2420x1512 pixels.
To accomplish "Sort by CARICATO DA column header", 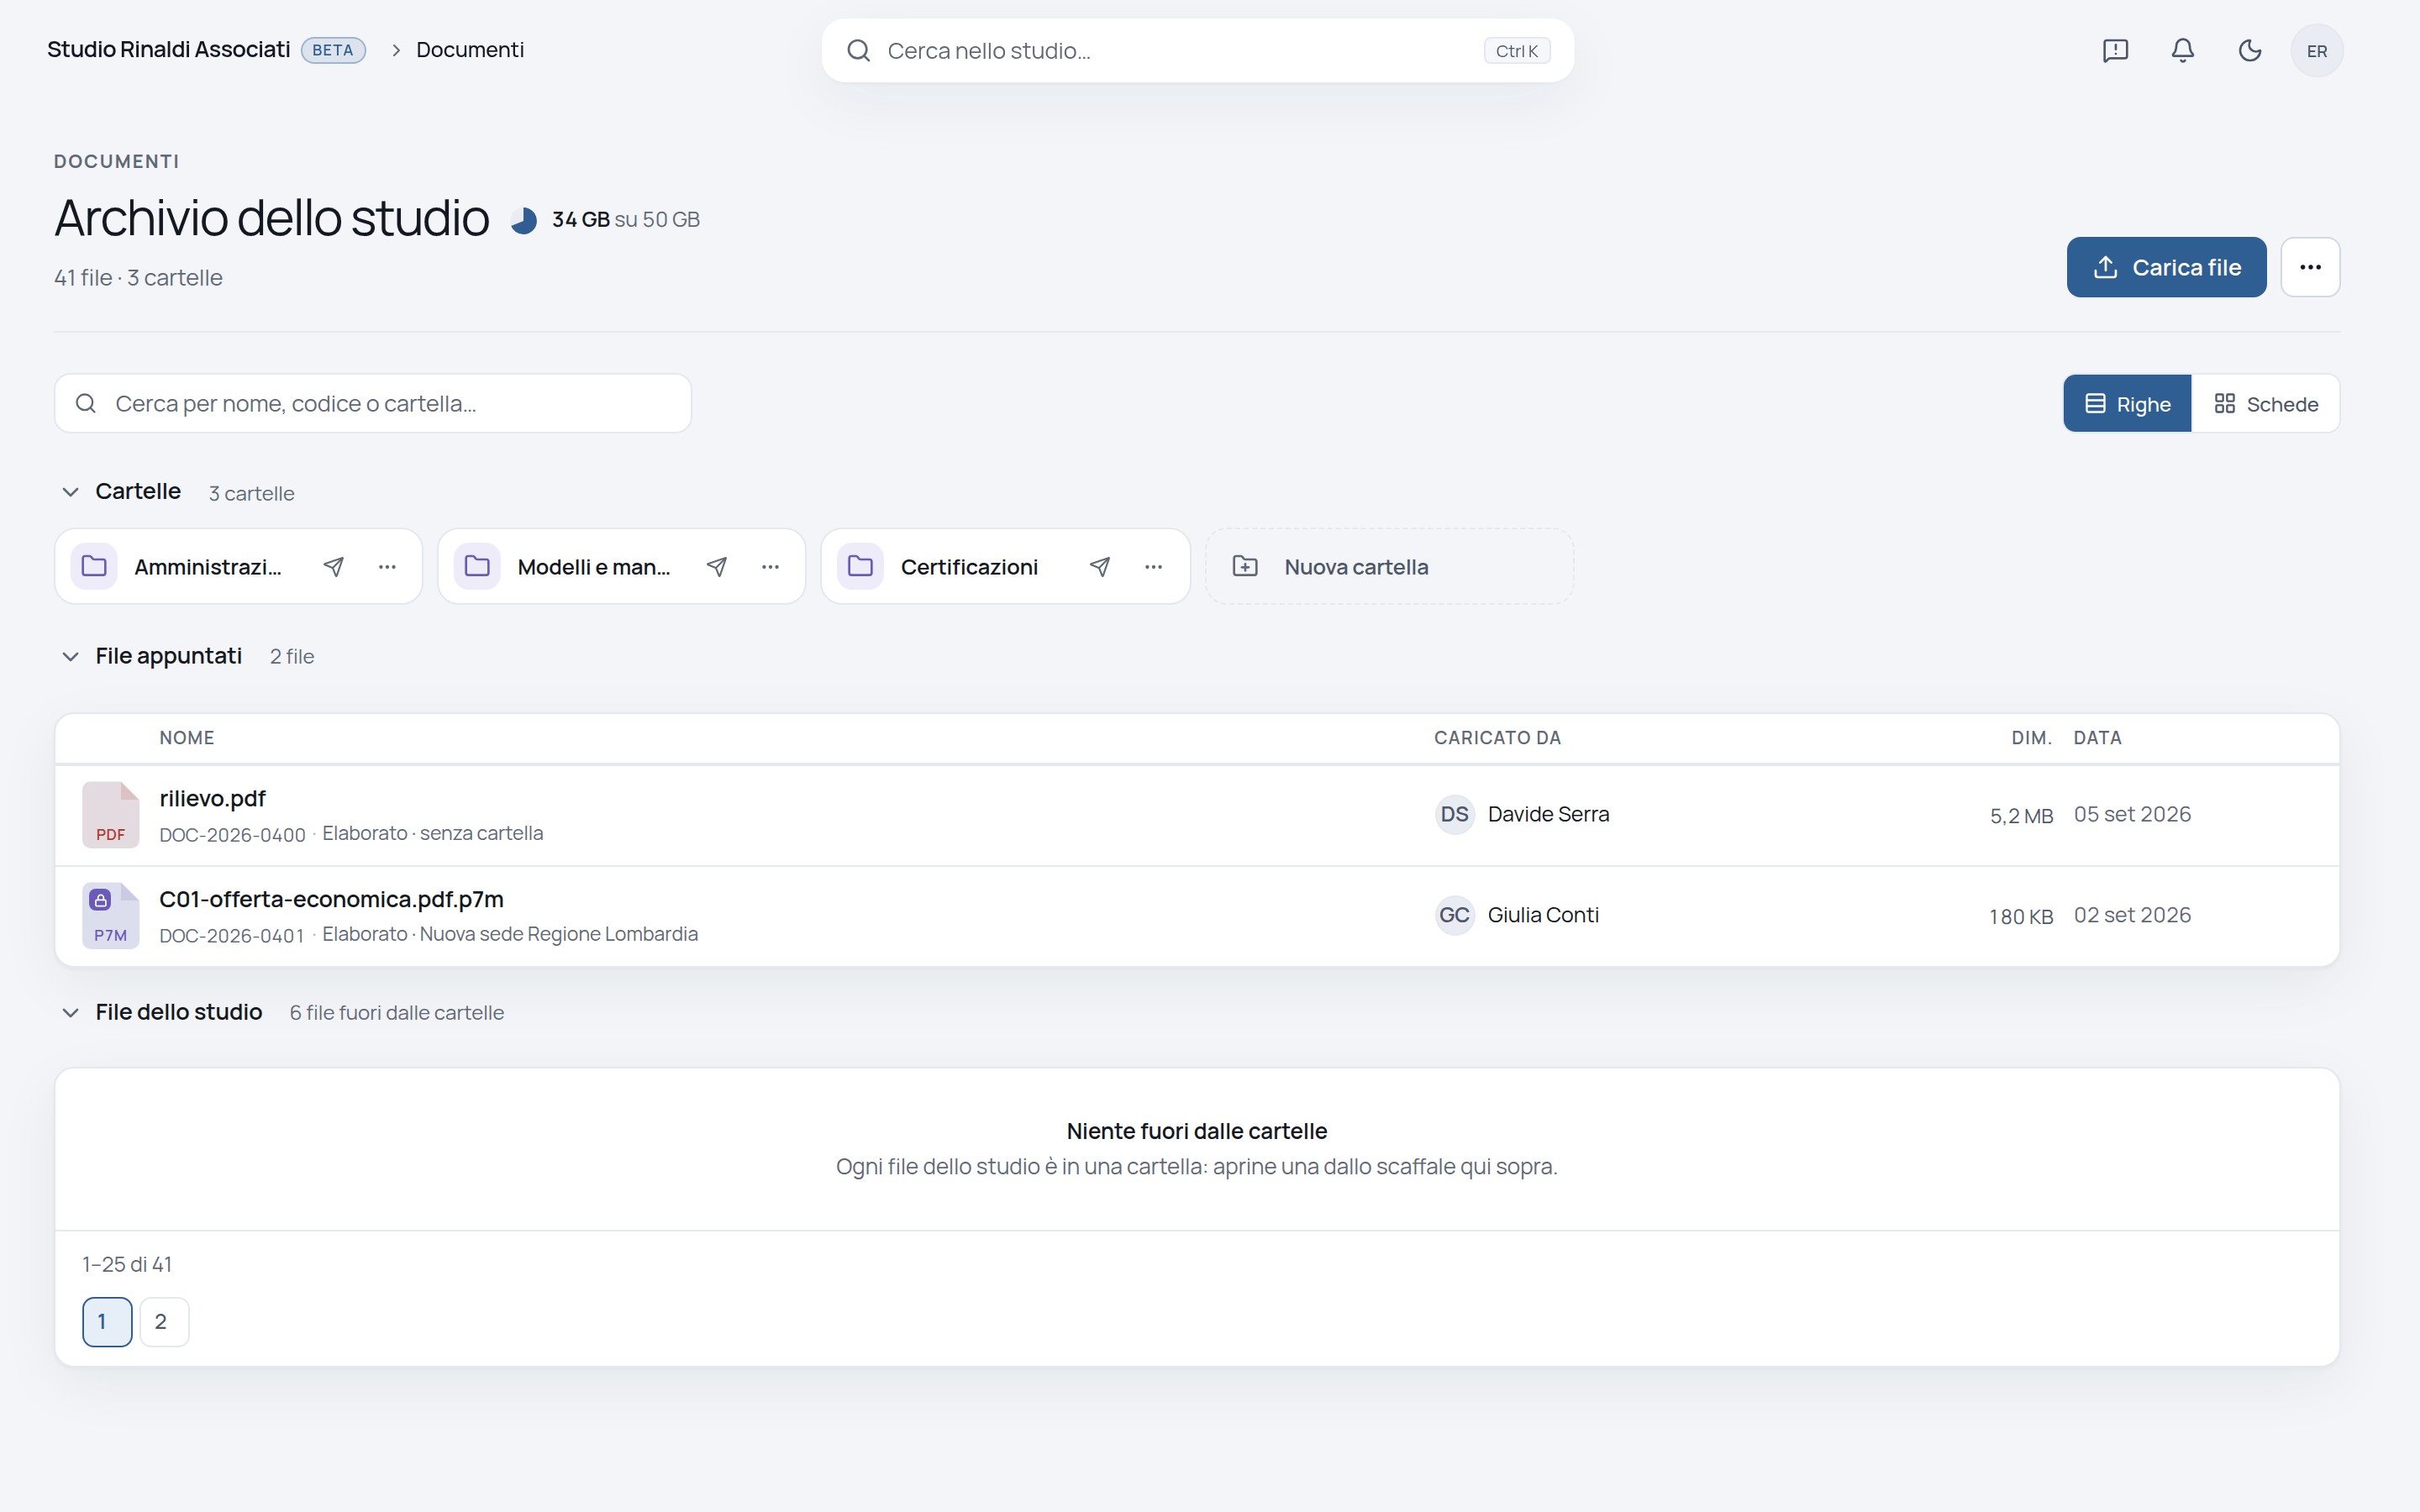I will 1497,738.
